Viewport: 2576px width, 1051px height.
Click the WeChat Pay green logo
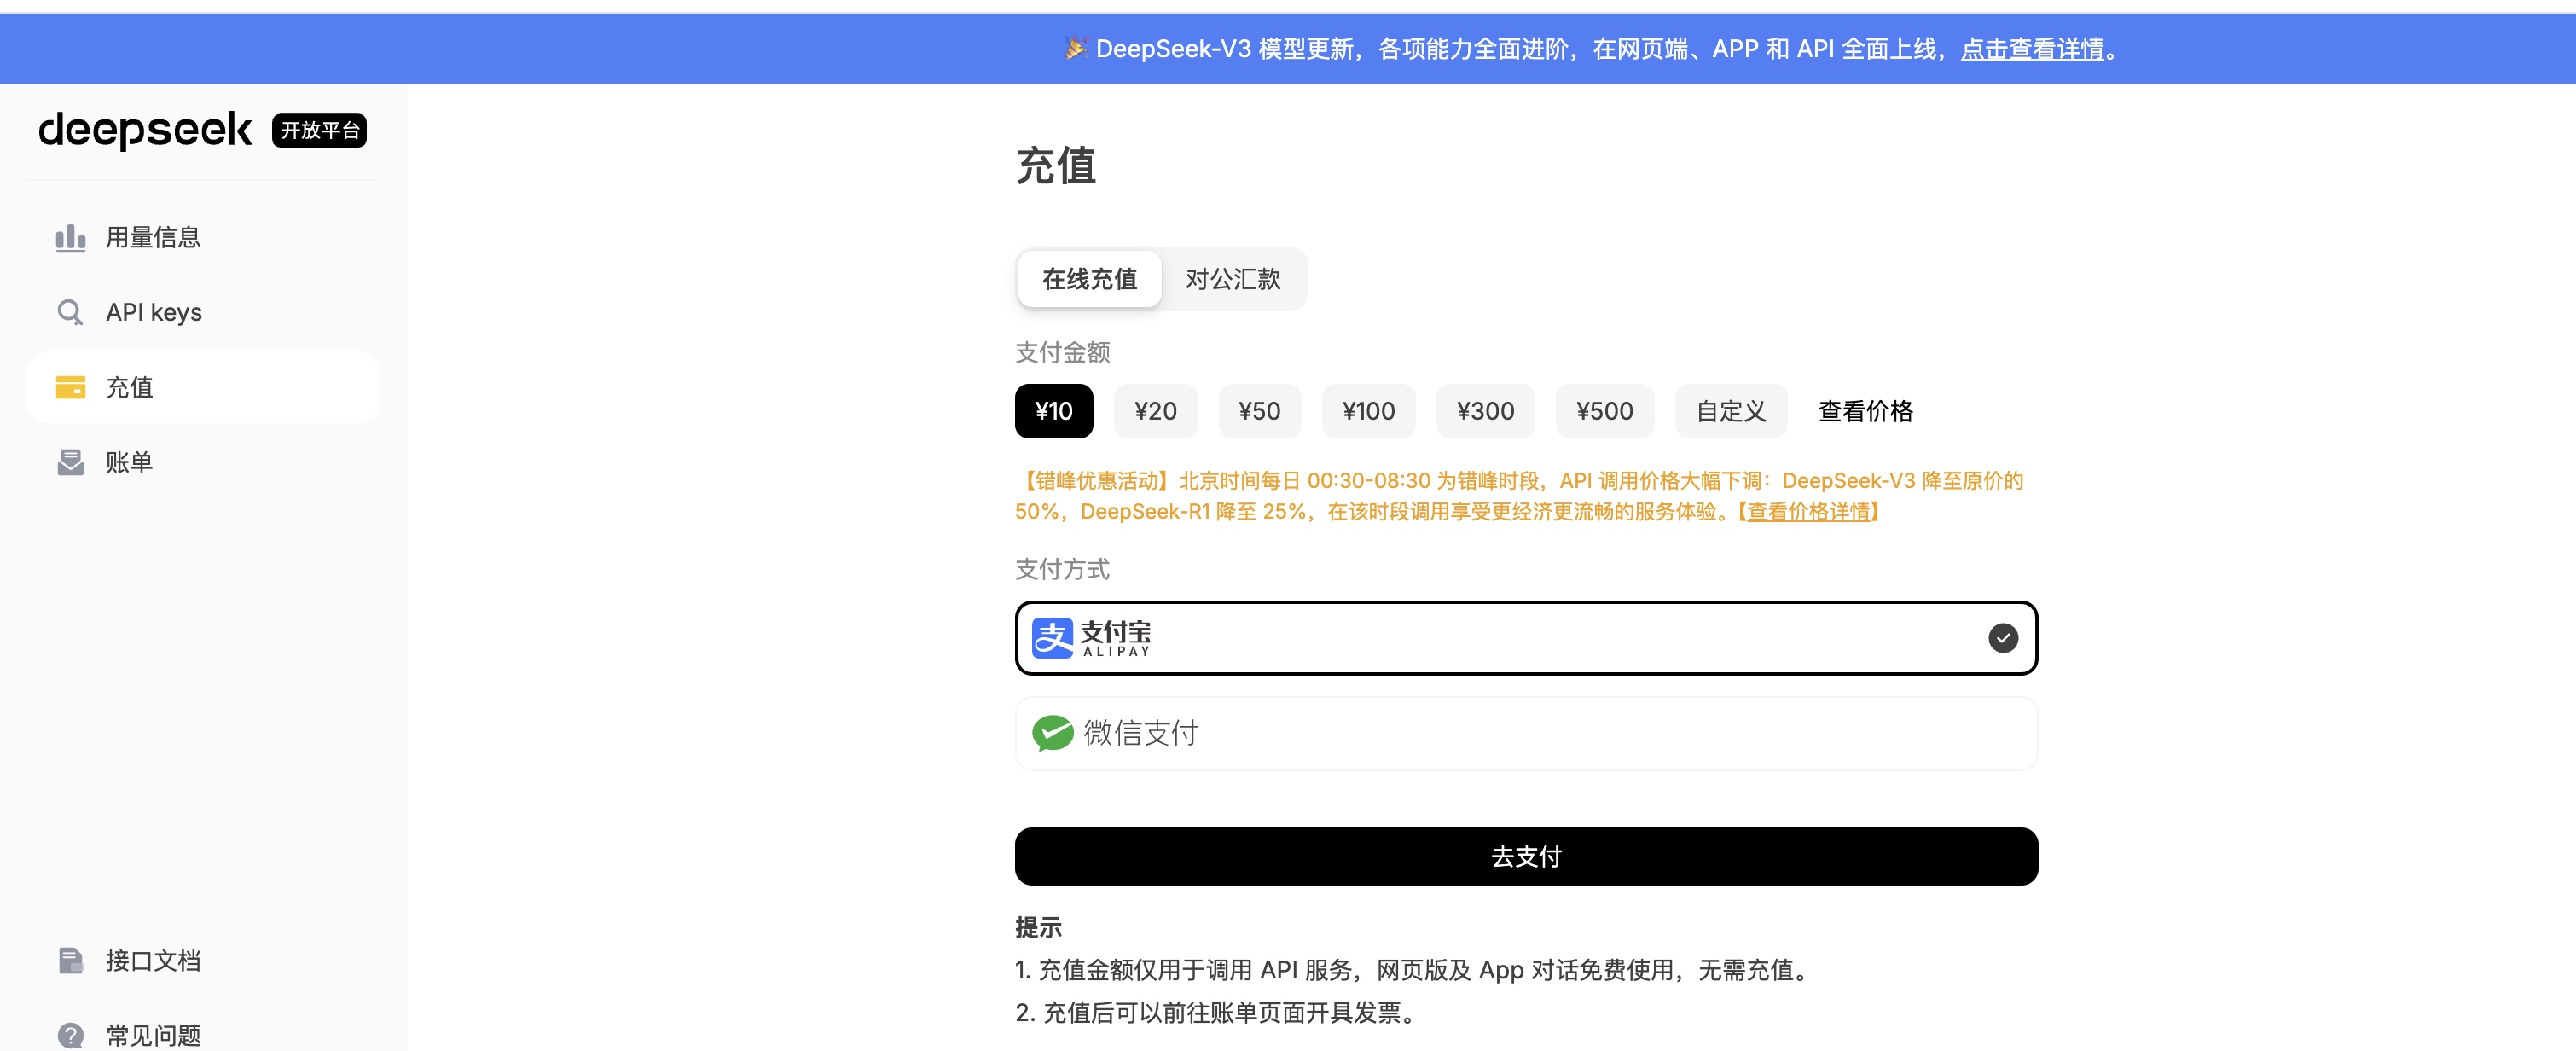pos(1052,733)
